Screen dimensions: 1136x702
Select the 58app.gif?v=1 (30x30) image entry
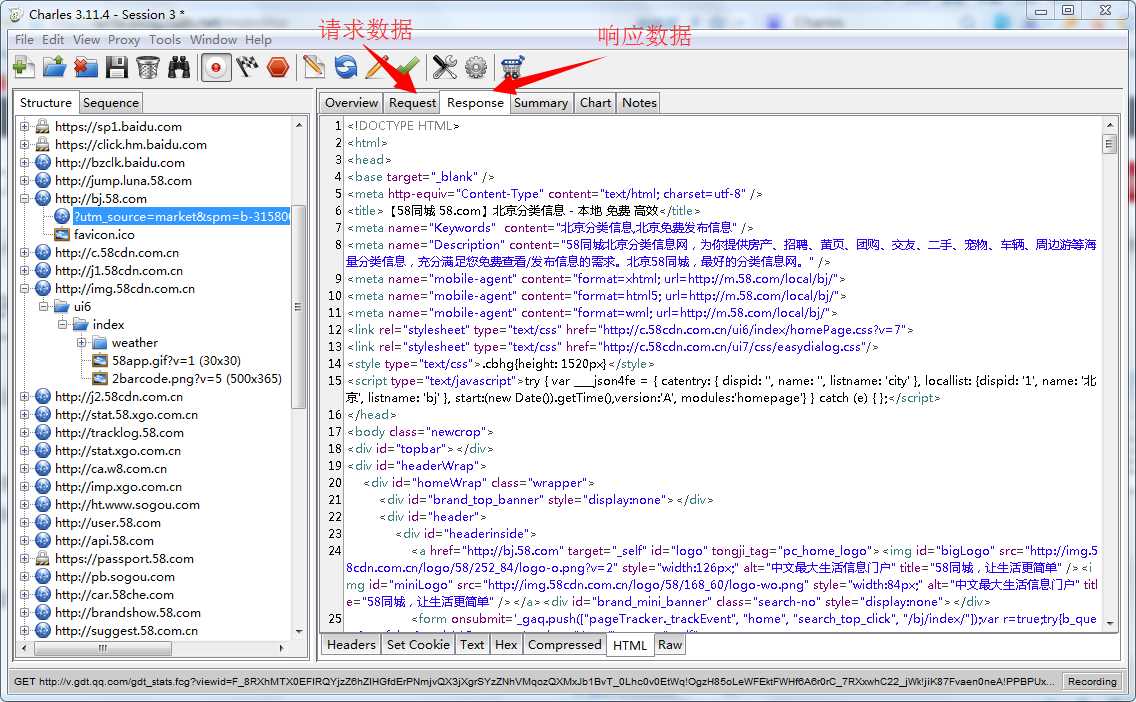176,360
